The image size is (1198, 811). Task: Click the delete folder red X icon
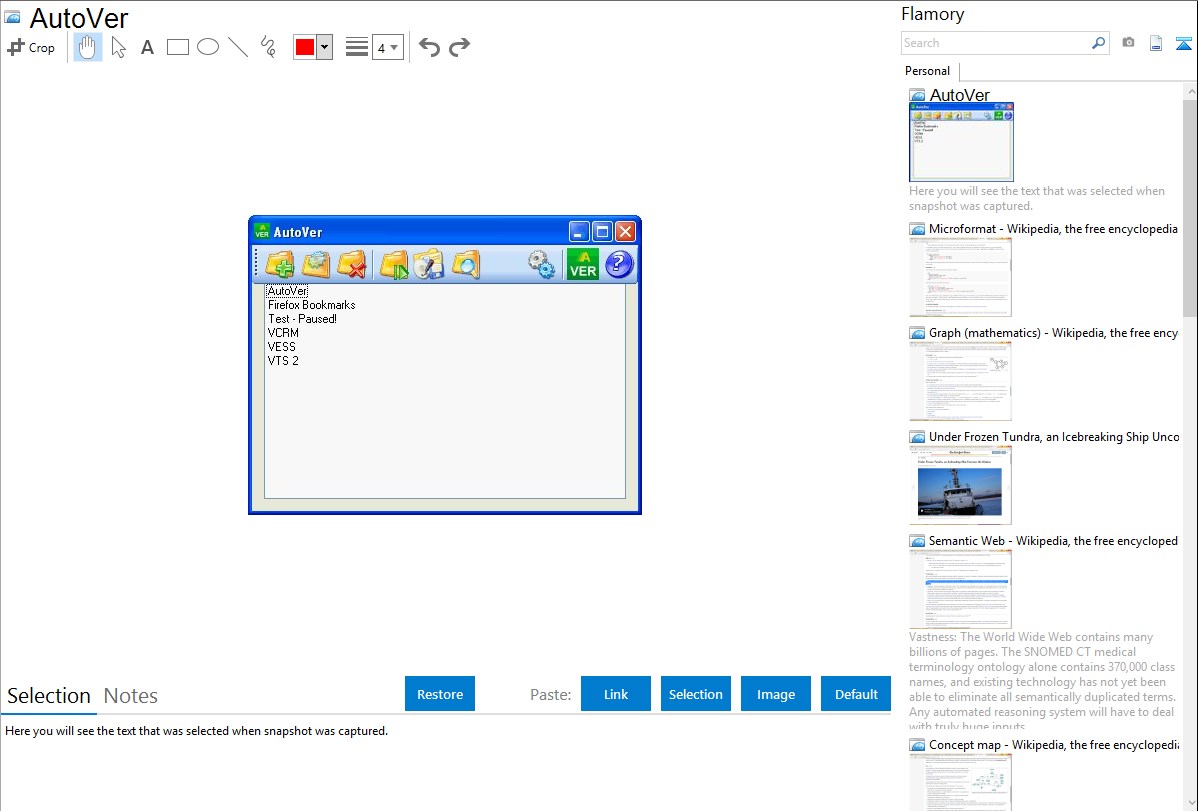[x=351, y=265]
